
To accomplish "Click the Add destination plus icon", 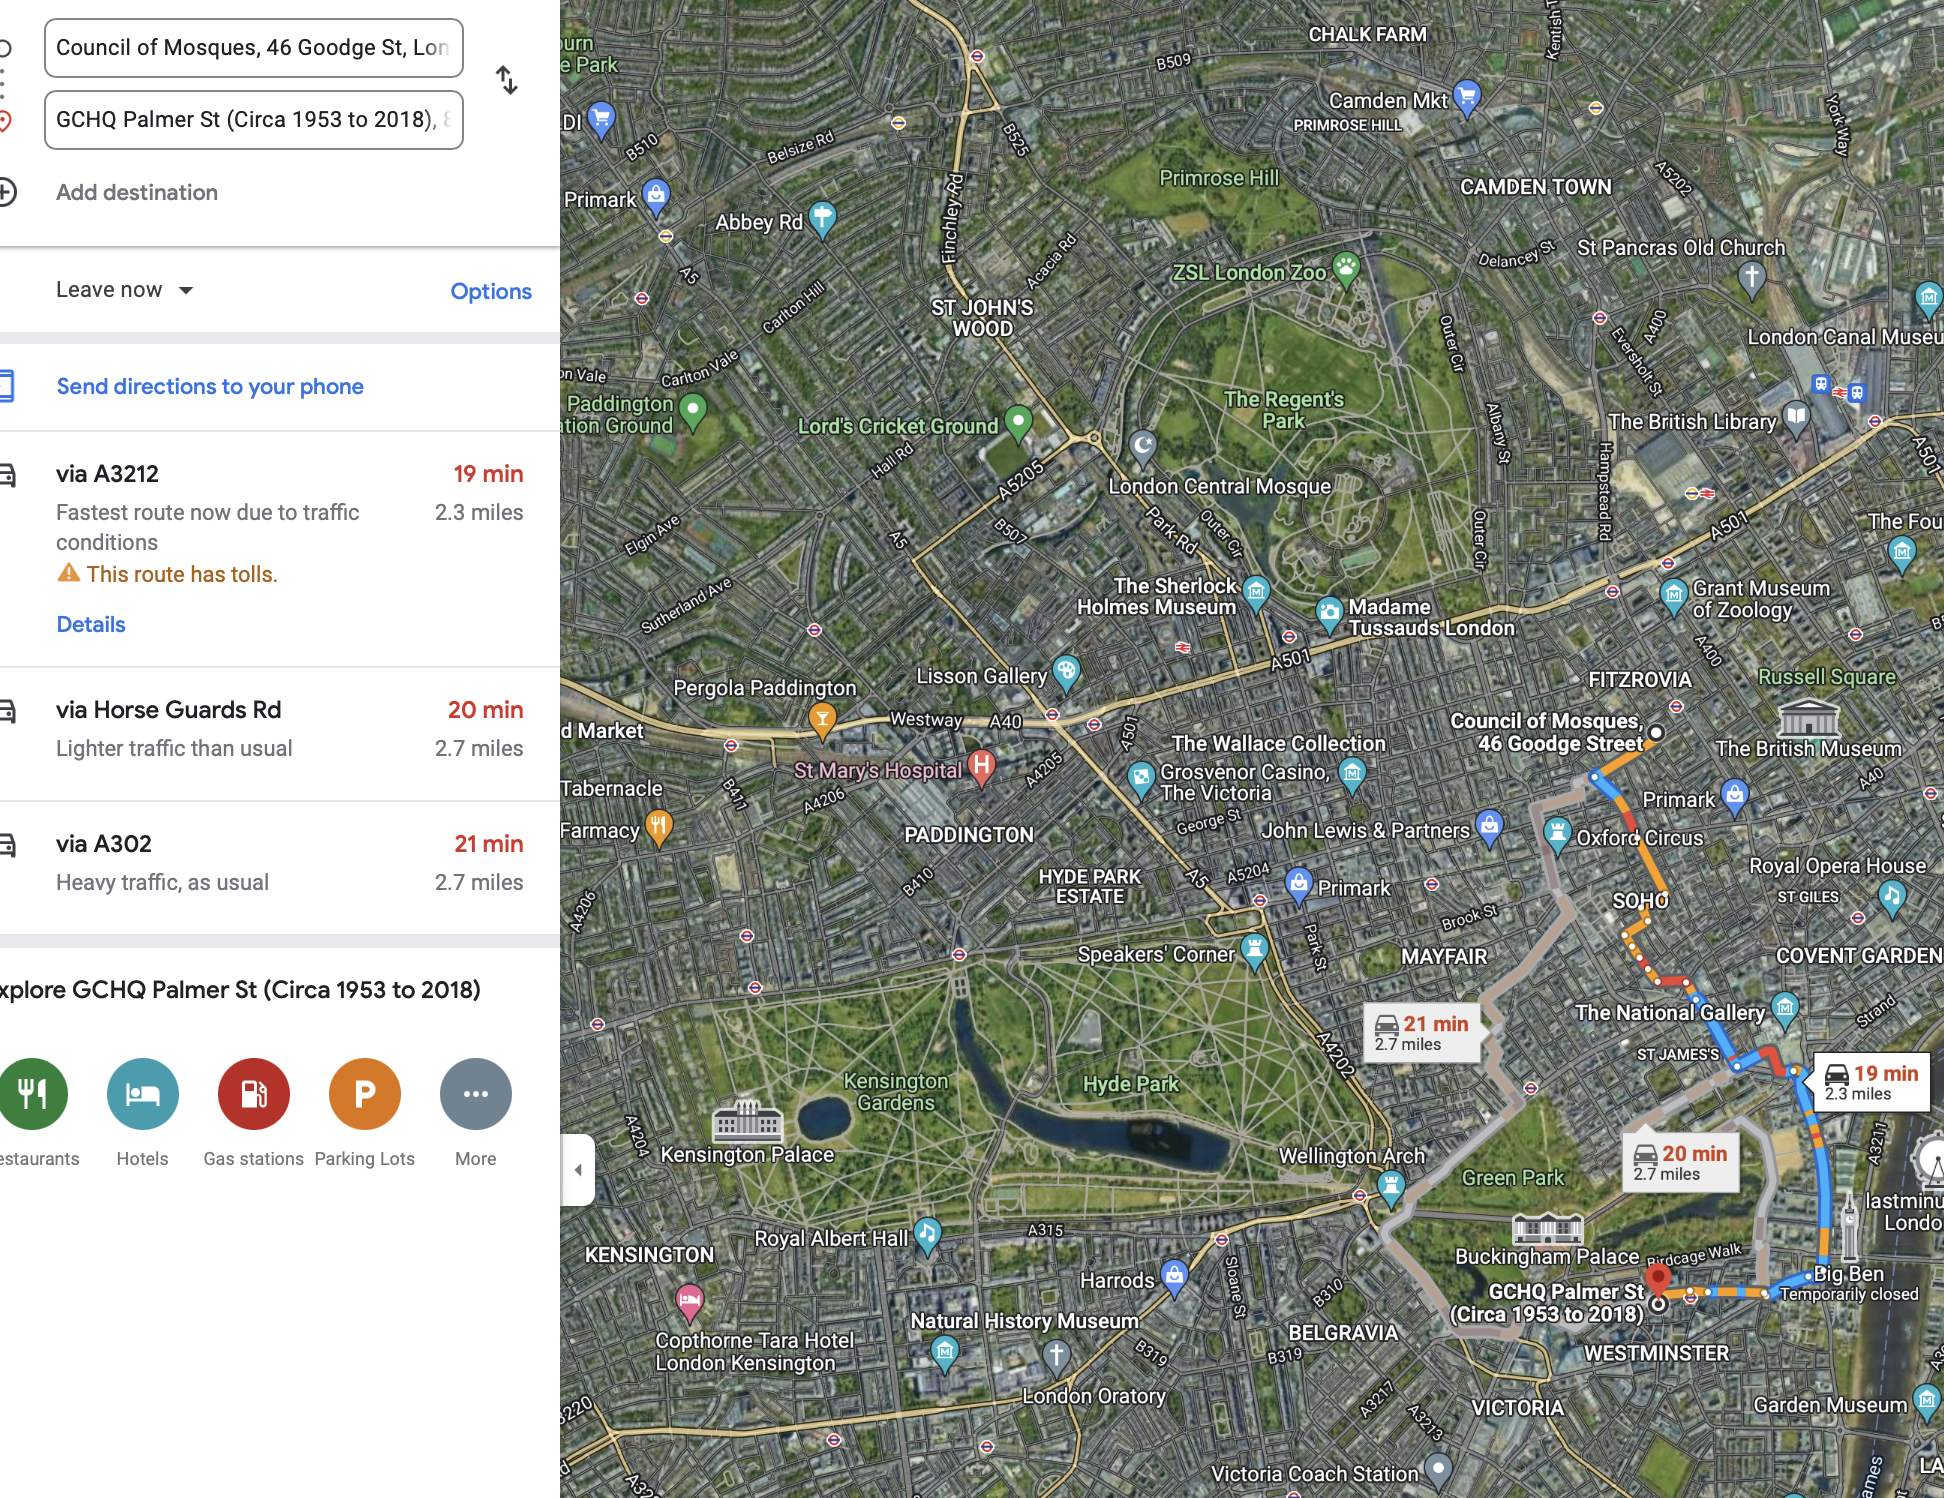I will coord(6,192).
